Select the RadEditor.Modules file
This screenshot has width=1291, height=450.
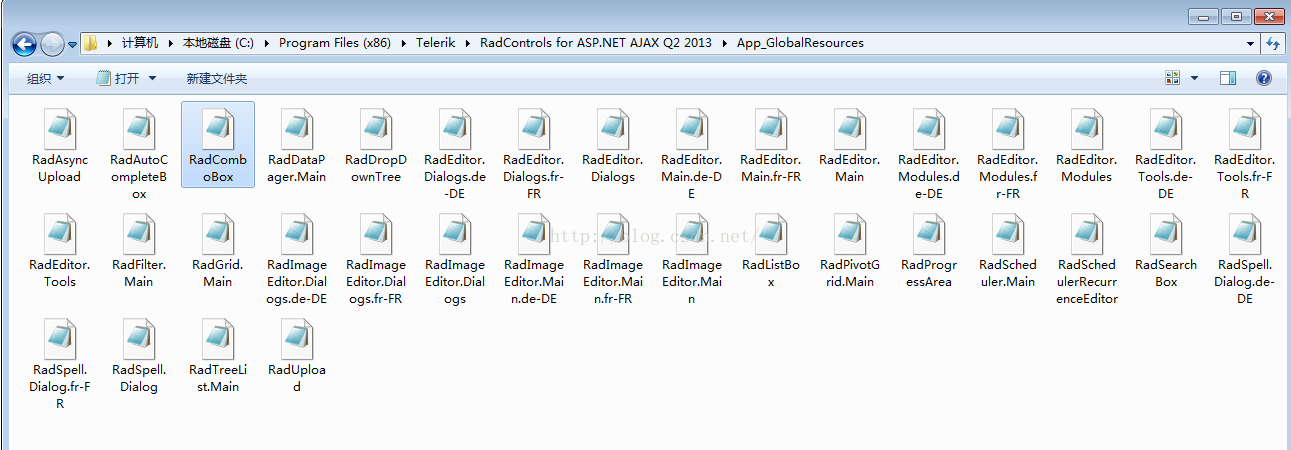click(1087, 145)
